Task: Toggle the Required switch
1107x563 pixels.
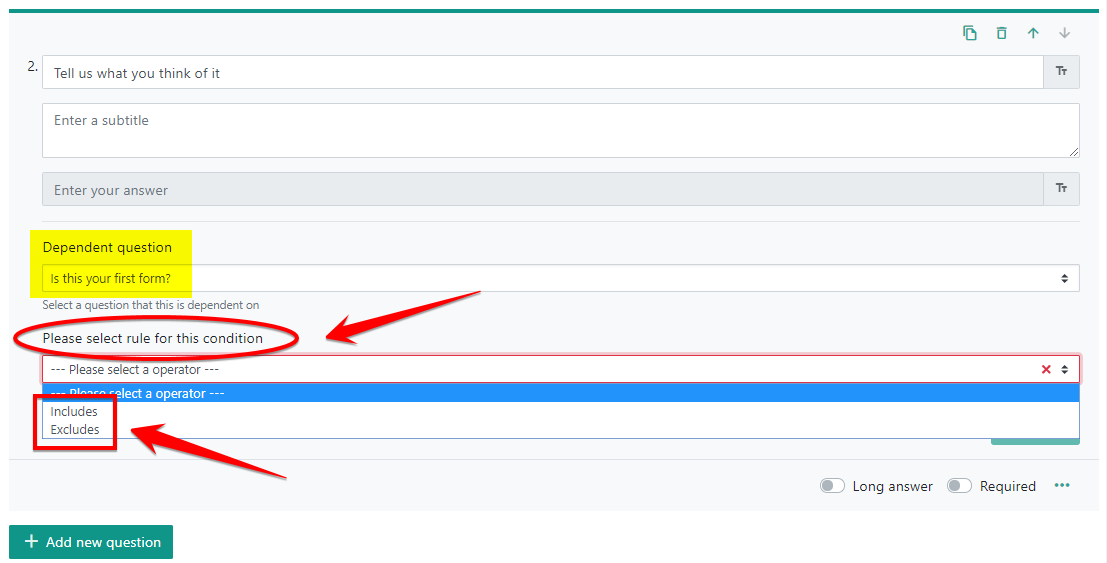Action: point(959,486)
